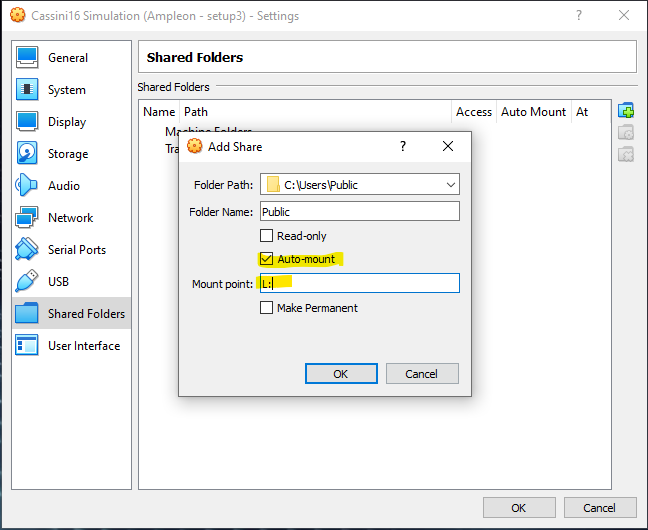Screen dimensions: 648x530
Task: Open the Display monitor icon
Action: point(27,121)
